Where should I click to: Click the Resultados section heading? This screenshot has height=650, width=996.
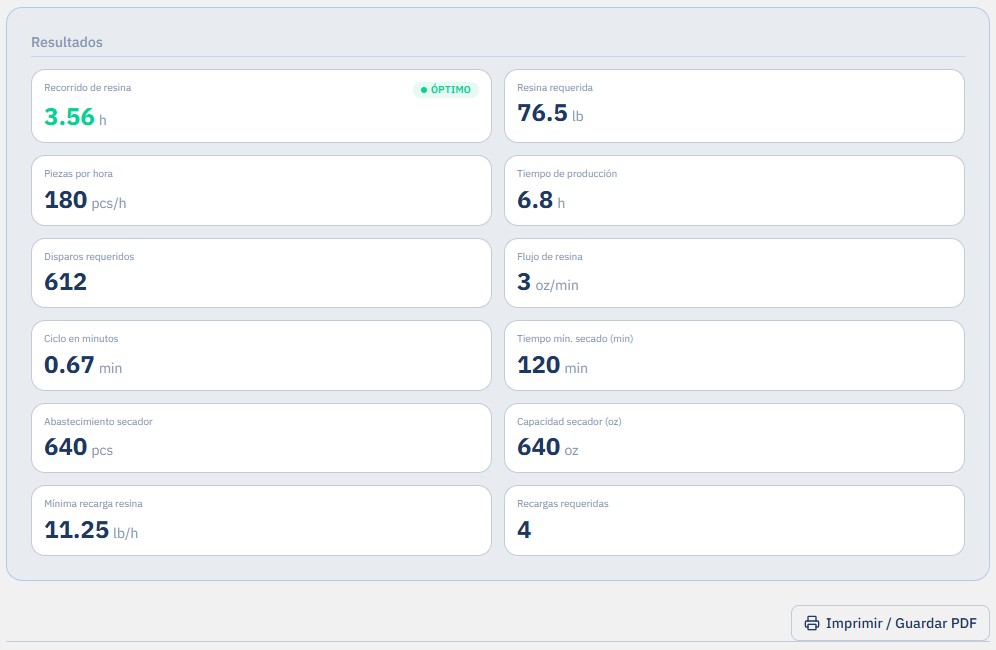pyautogui.click(x=67, y=42)
